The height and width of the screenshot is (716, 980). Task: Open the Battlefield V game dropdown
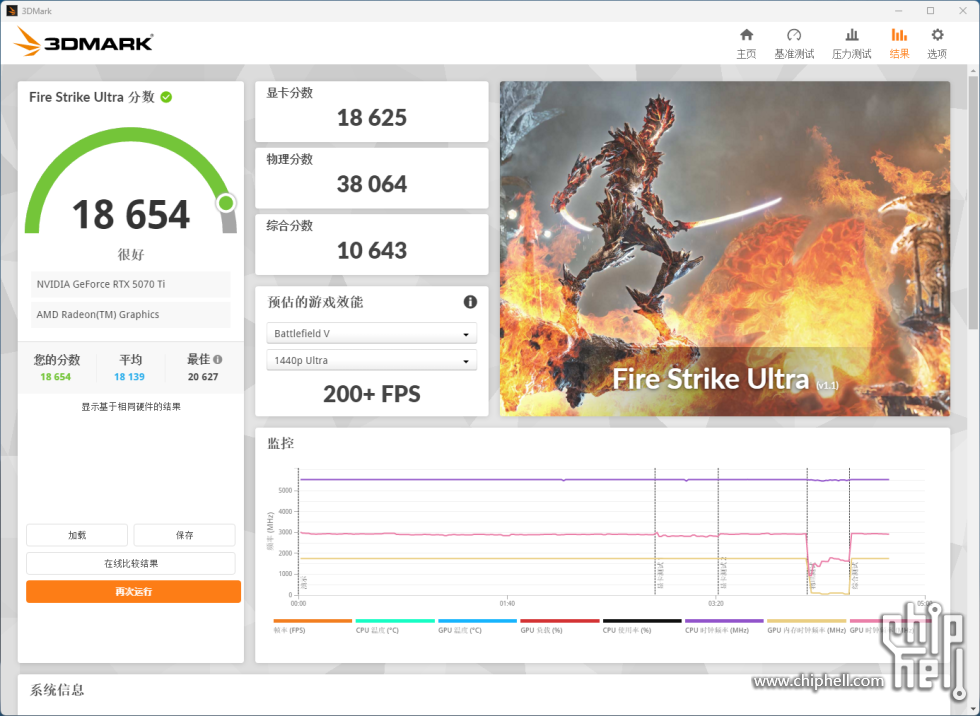371,333
